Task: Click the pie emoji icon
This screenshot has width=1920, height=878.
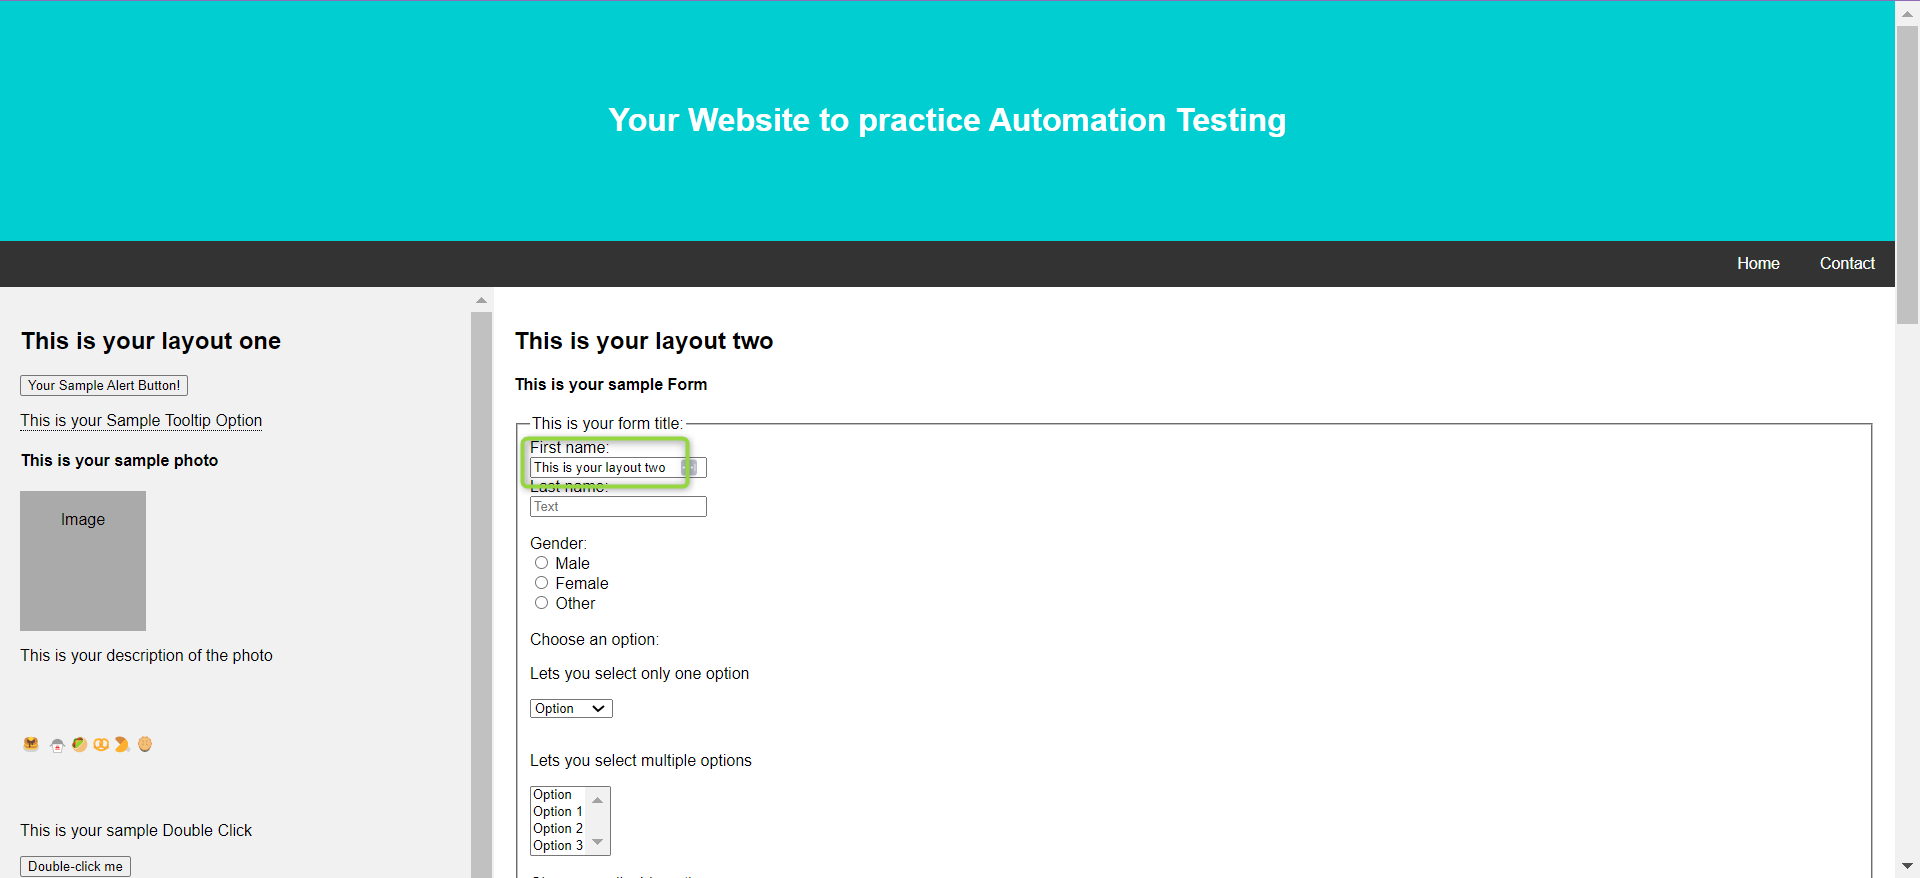Action: pyautogui.click(x=145, y=744)
